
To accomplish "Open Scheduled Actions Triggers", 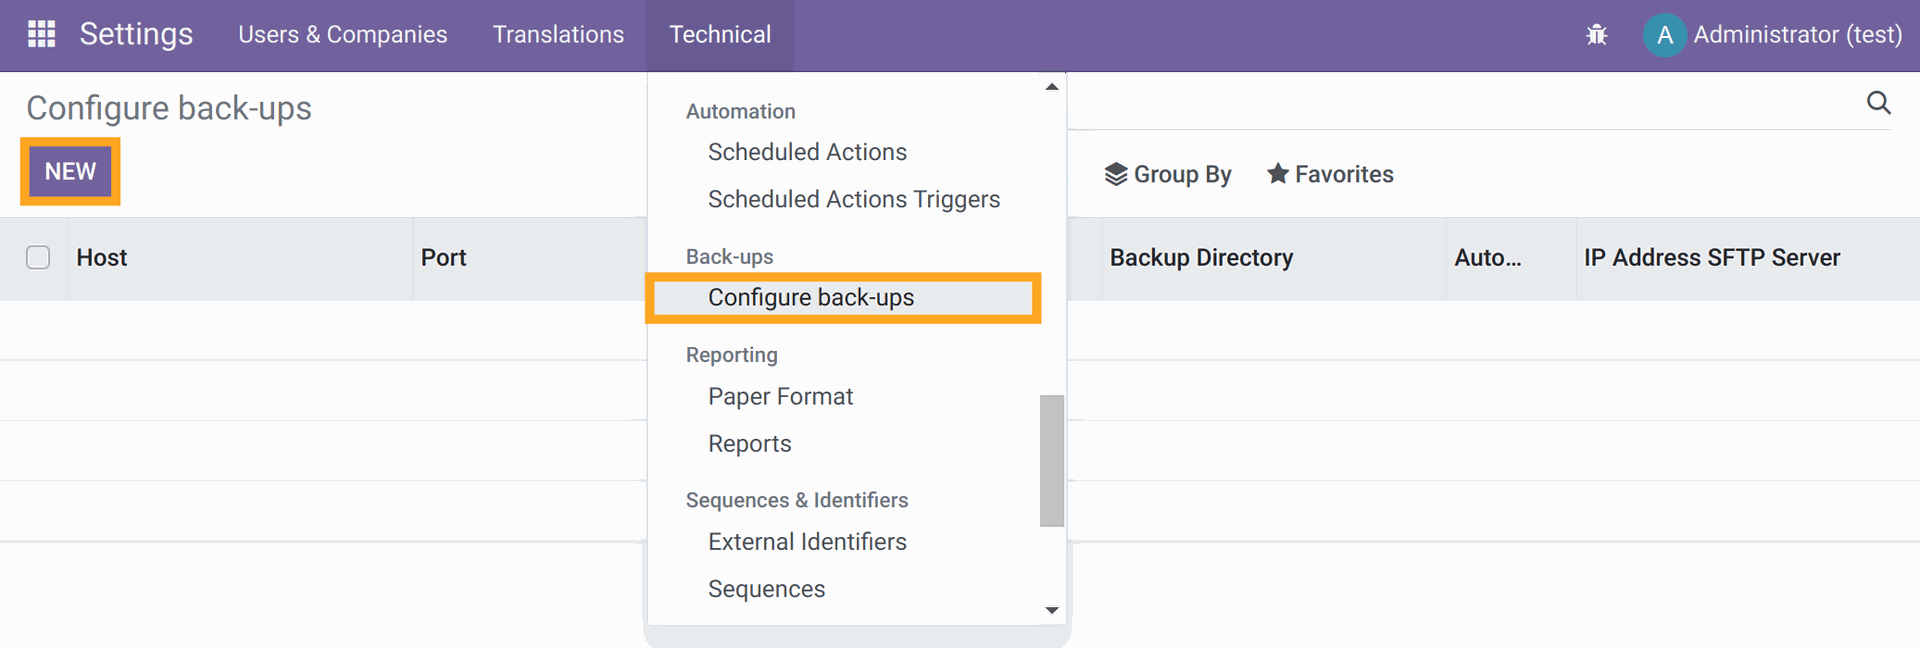I will (853, 200).
